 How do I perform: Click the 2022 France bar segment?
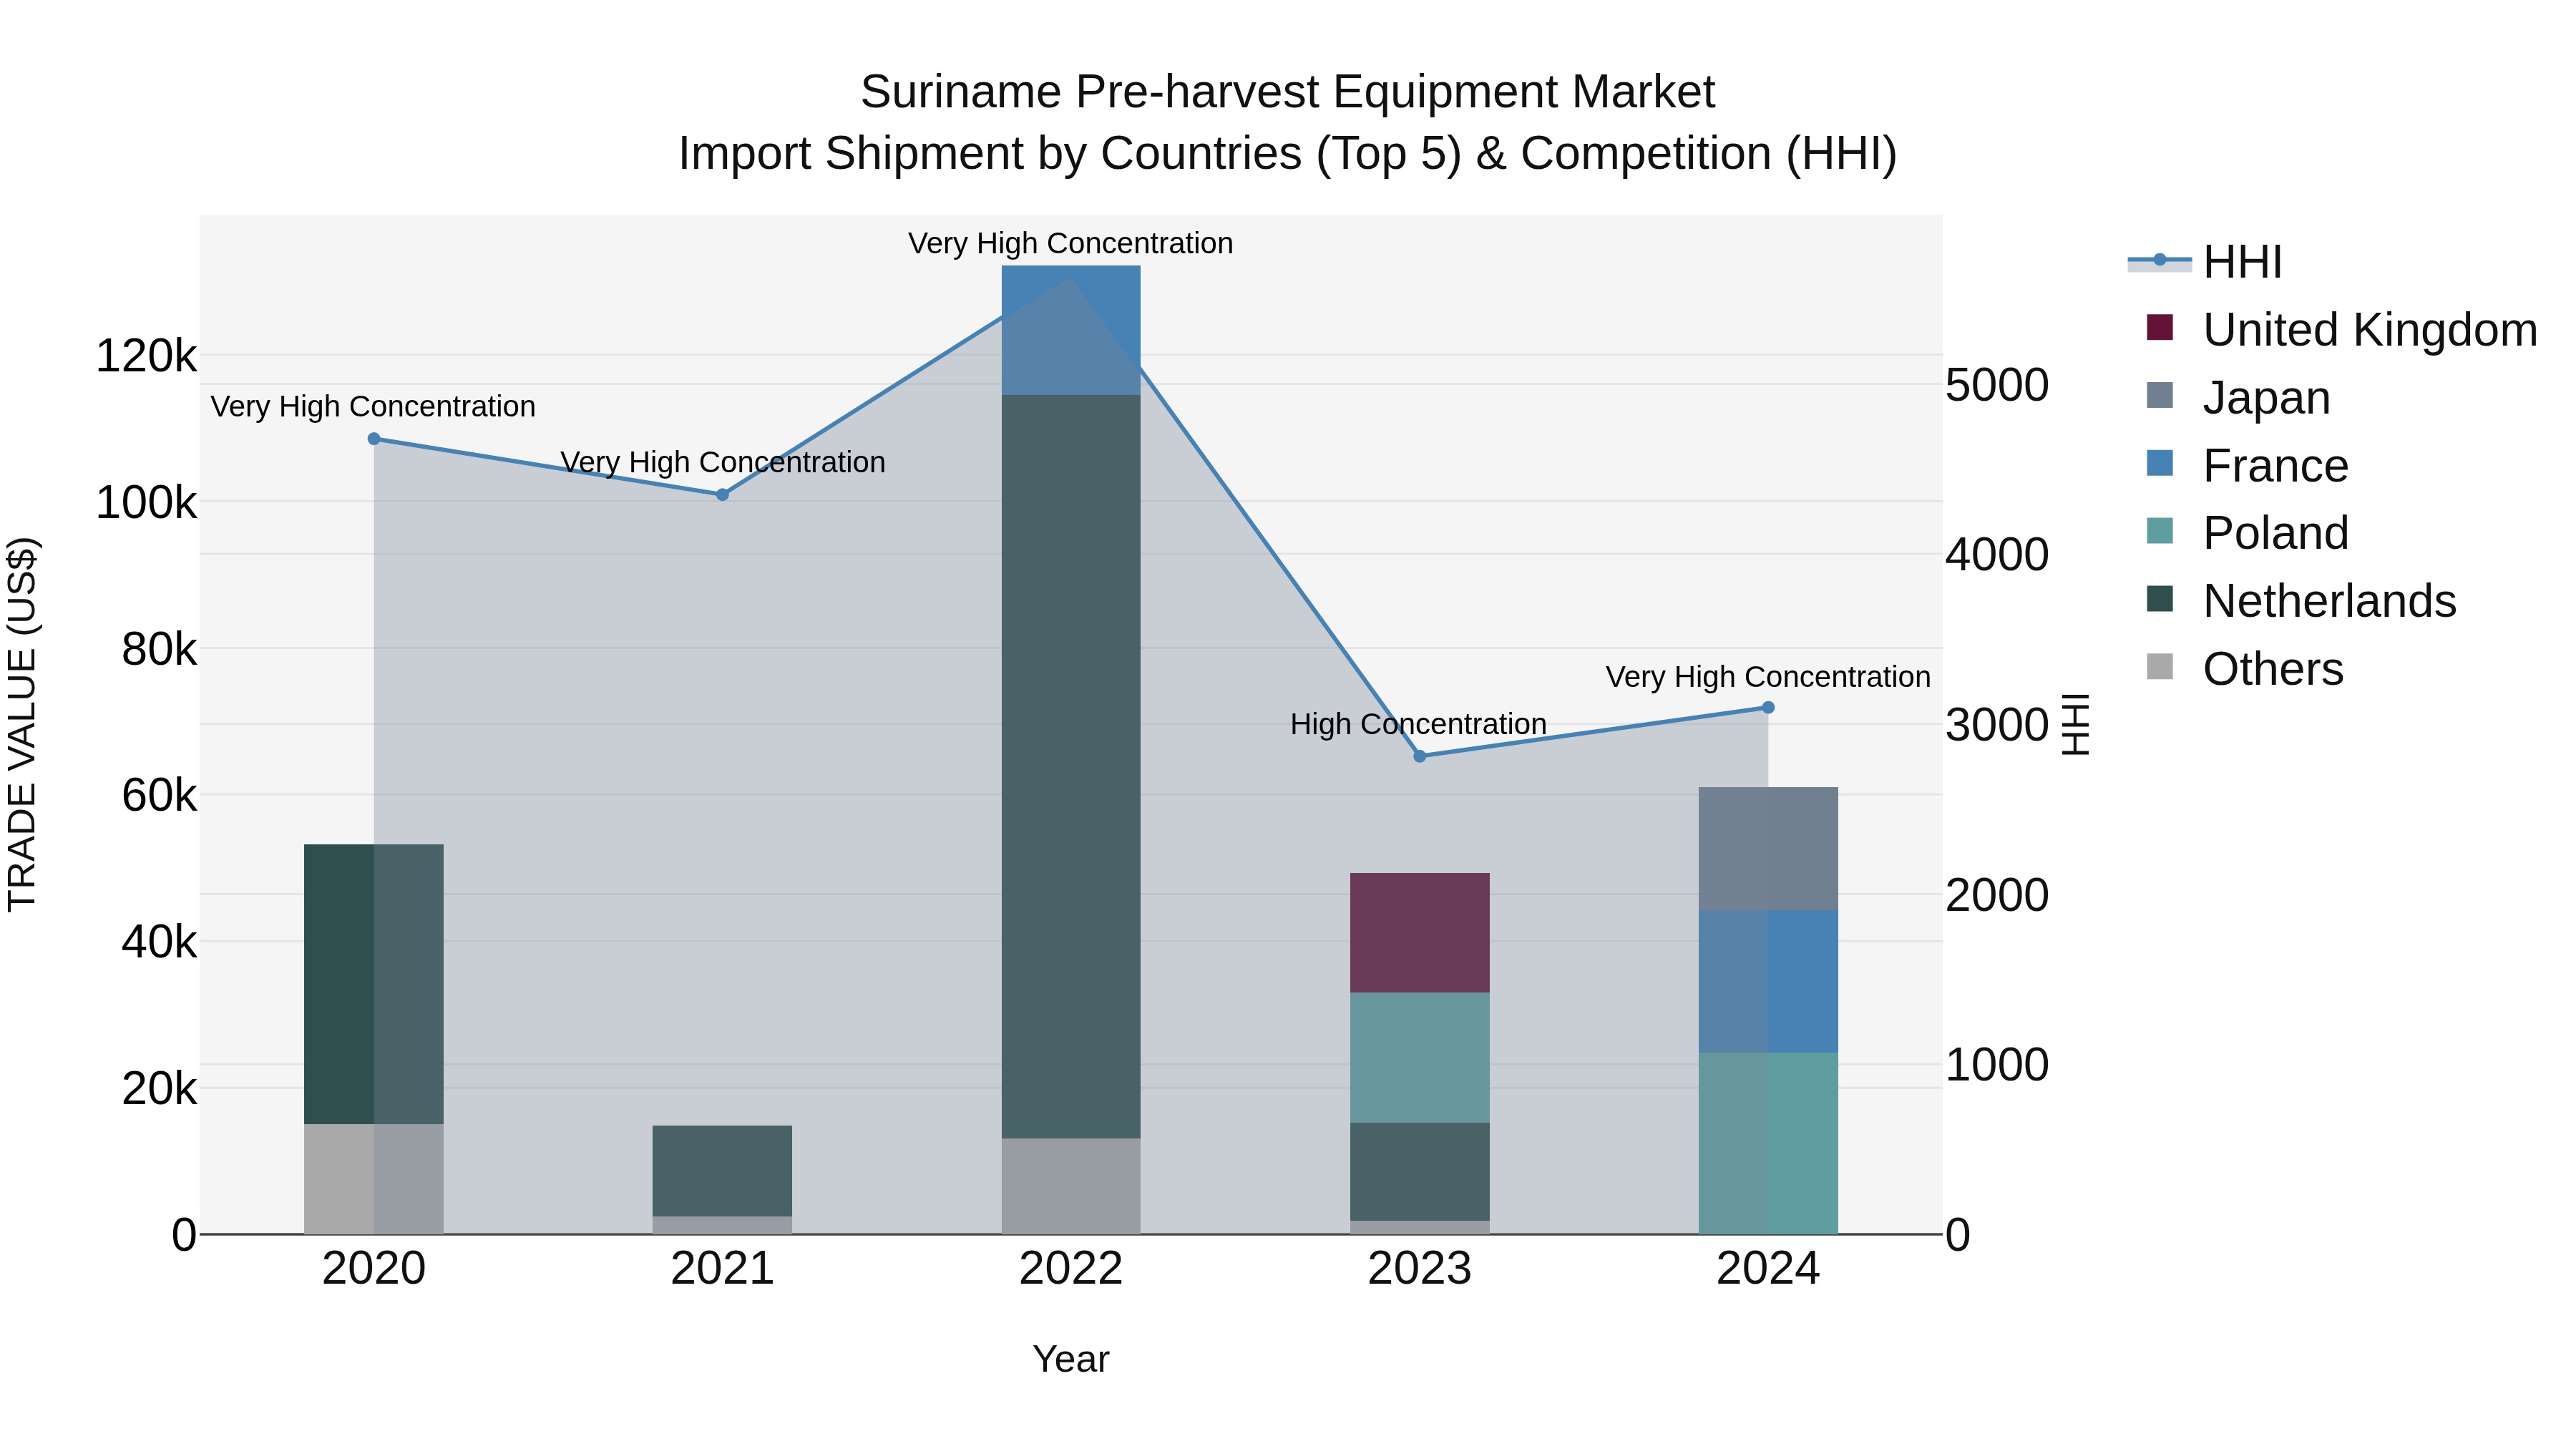[1071, 331]
